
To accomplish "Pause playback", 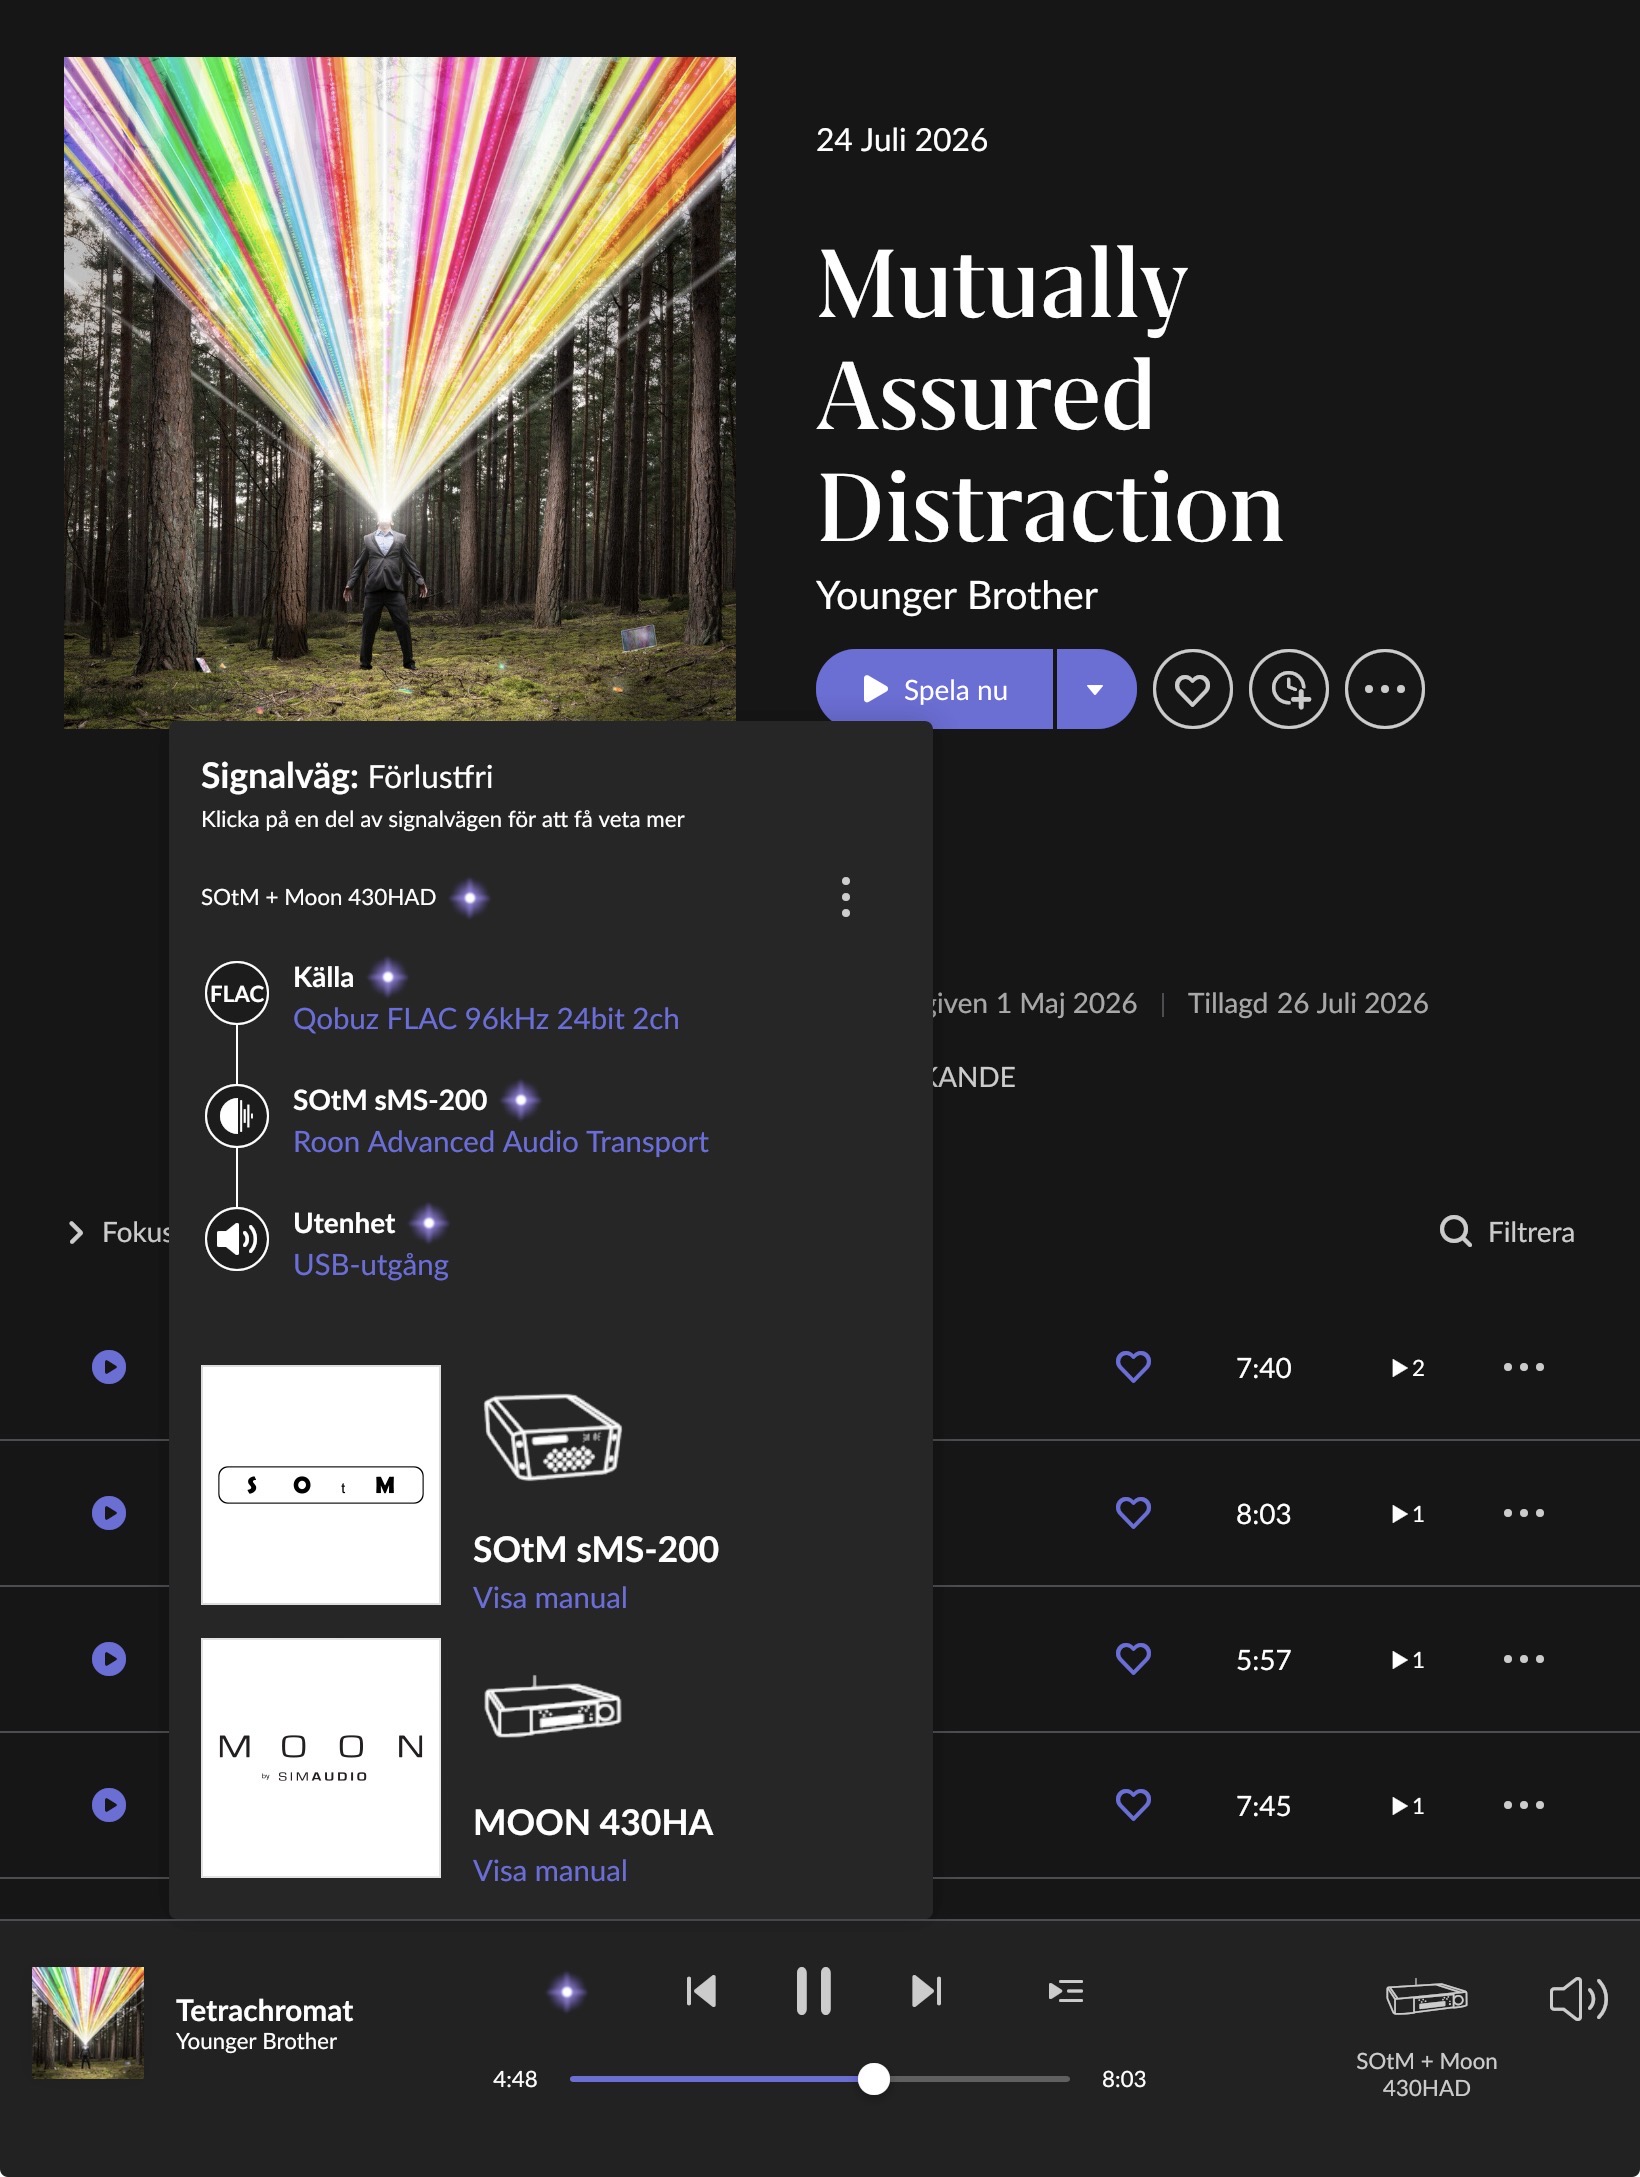I will 814,1991.
